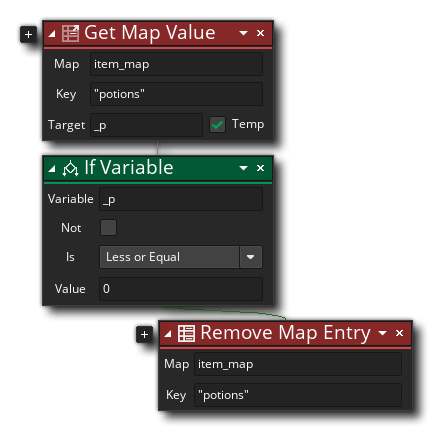Screen dimensions: 433x431
Task: Click the Not label text
Action: pos(71,228)
